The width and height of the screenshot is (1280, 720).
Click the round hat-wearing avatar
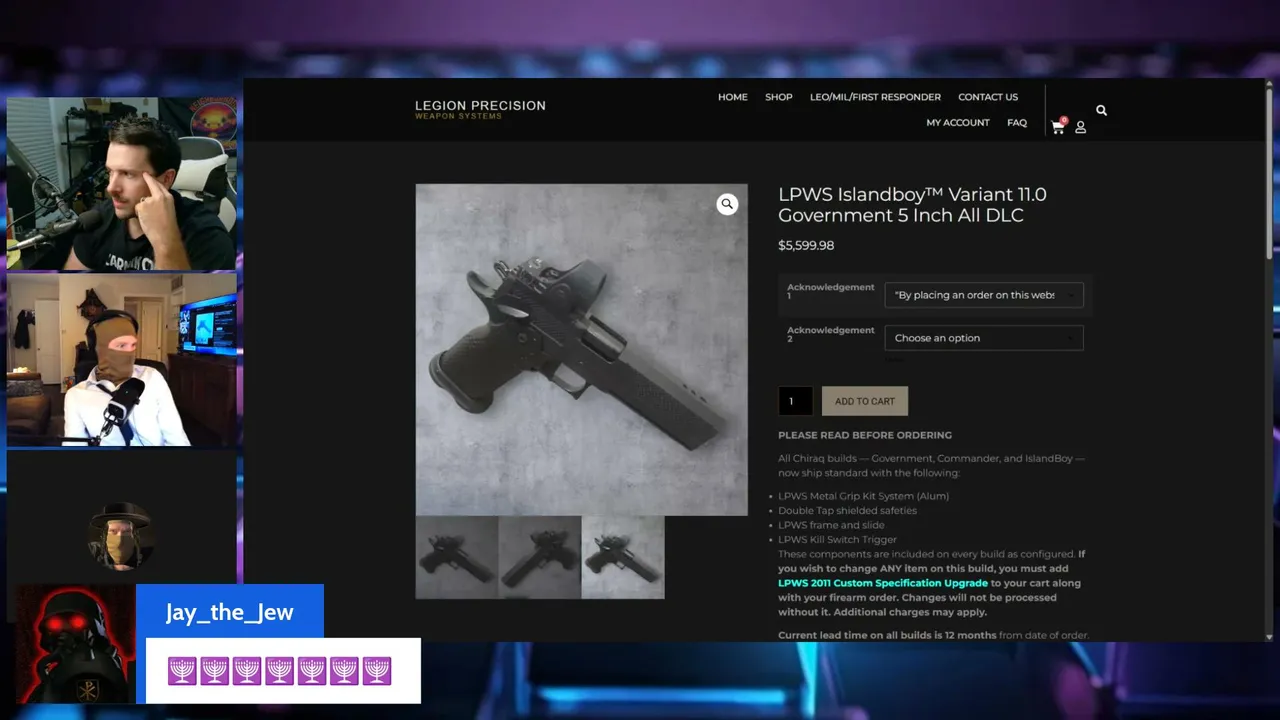[x=121, y=537]
